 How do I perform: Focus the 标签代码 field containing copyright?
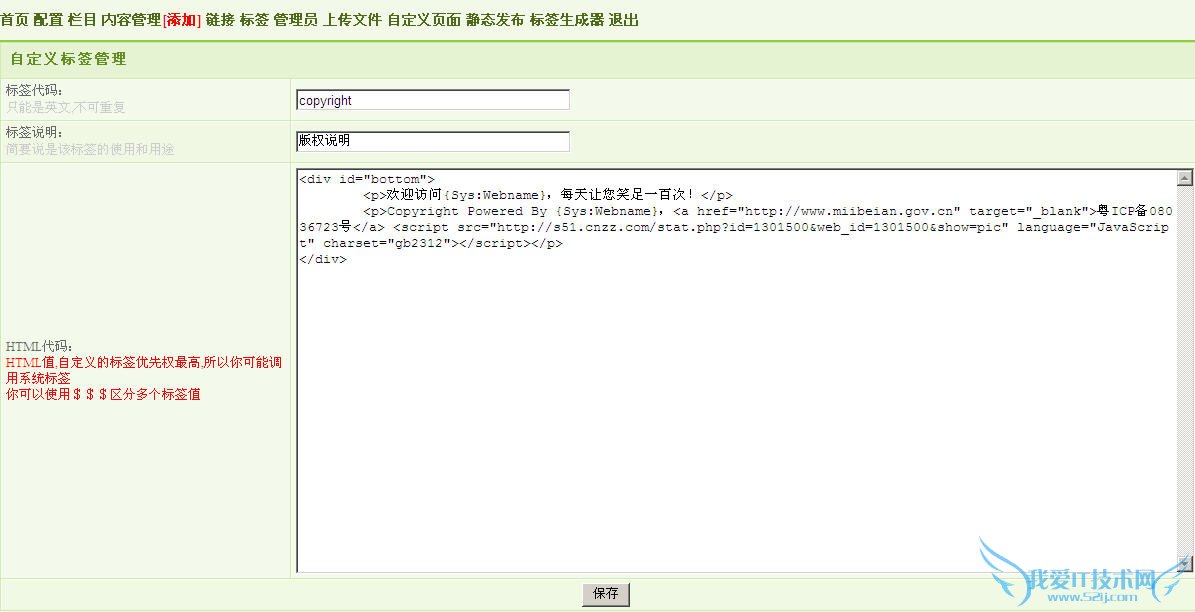tap(433, 100)
